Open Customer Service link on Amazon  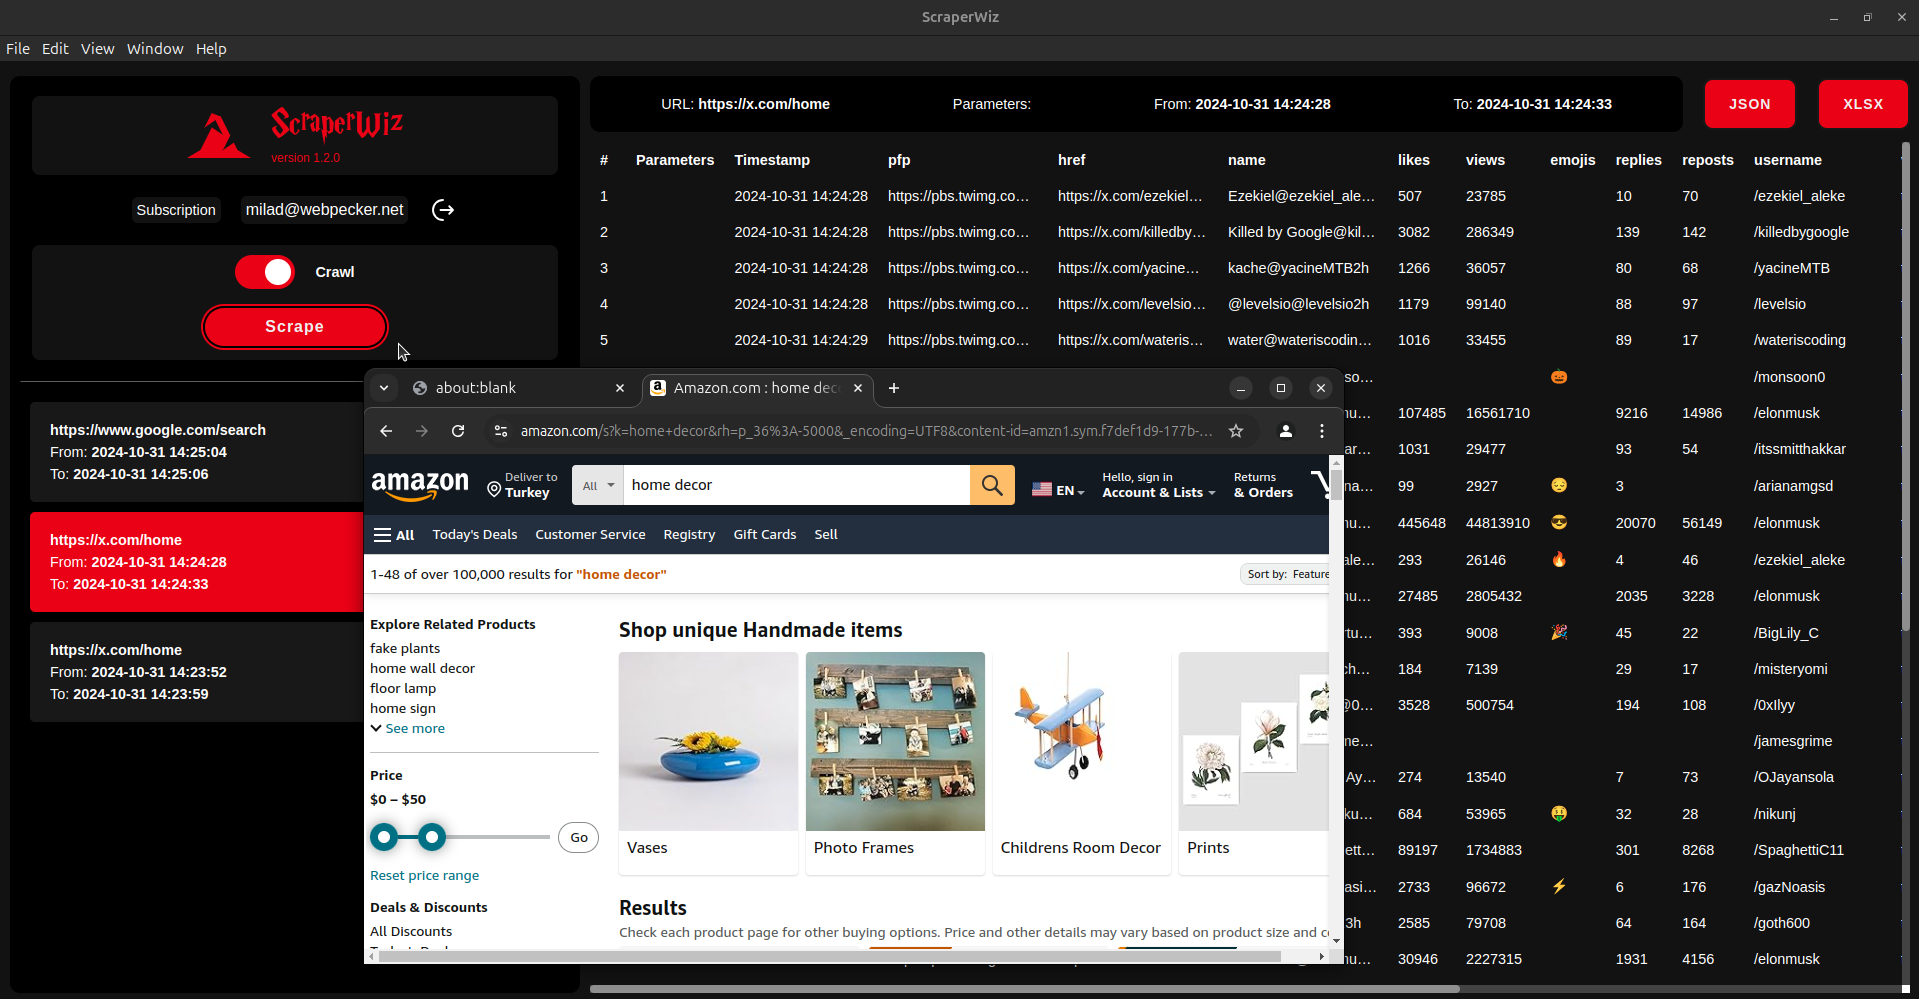(x=590, y=535)
